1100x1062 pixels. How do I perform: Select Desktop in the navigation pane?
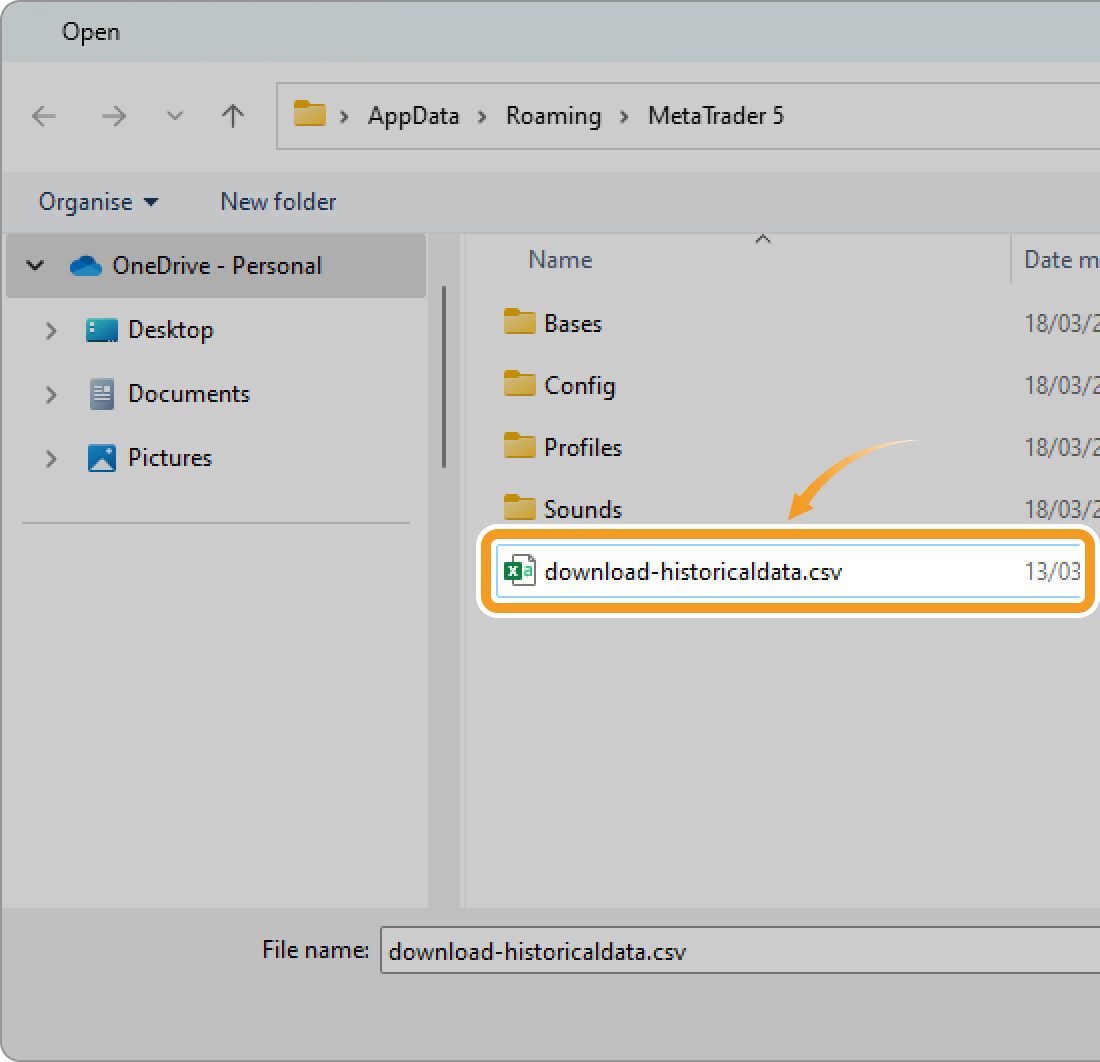170,330
